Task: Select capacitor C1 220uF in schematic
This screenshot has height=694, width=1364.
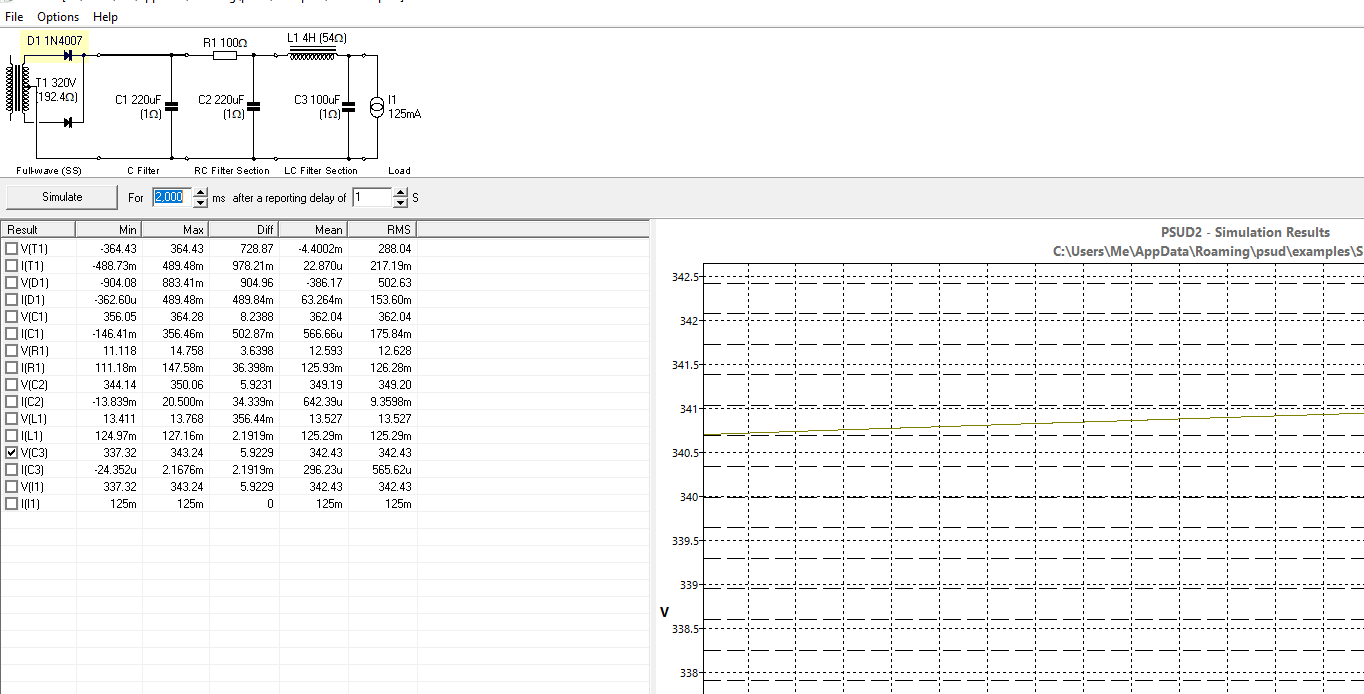Action: (x=171, y=106)
